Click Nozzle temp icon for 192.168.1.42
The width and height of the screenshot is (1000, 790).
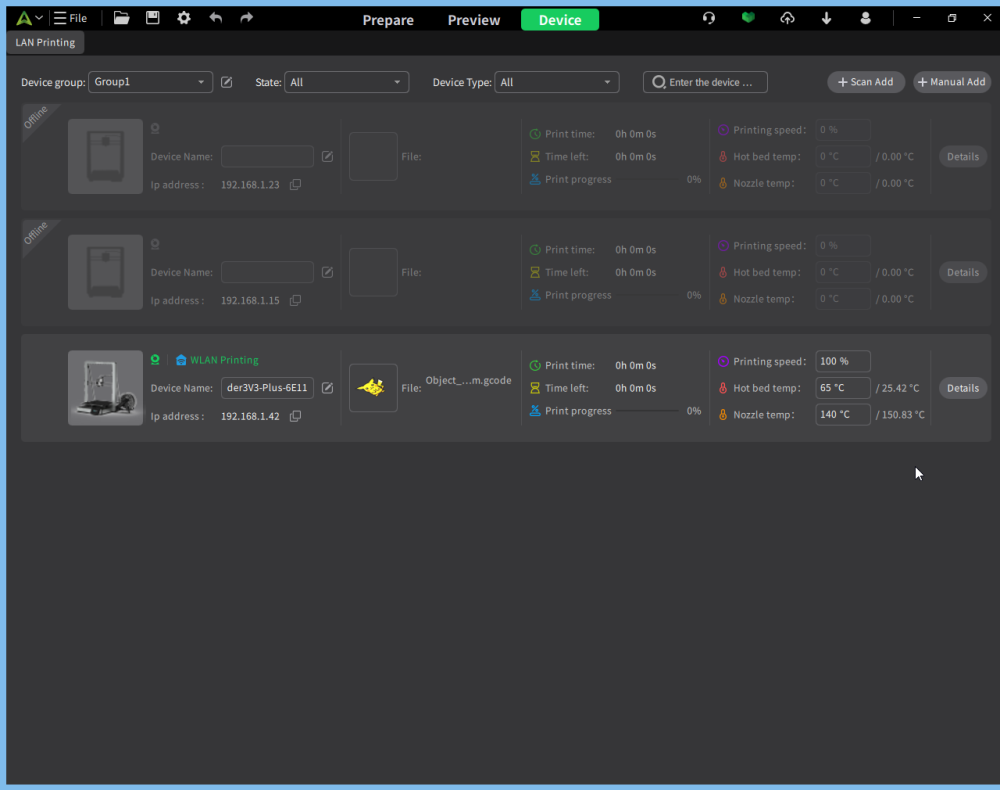tap(723, 414)
